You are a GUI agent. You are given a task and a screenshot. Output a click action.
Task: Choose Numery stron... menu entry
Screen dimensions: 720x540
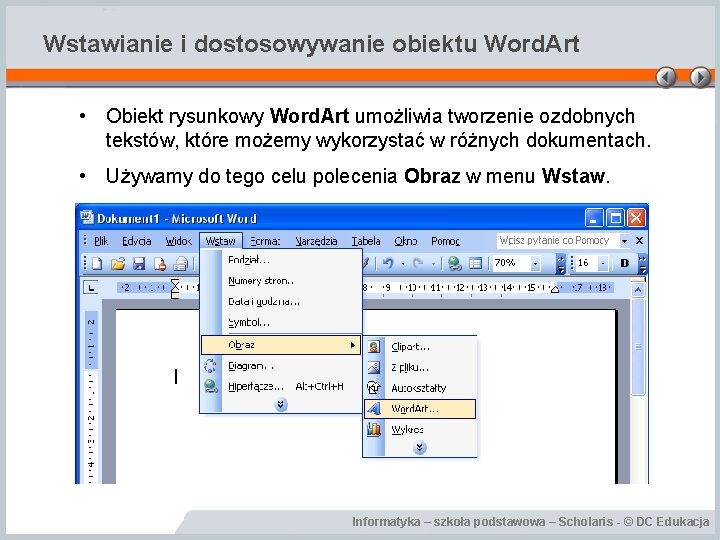tap(281, 281)
